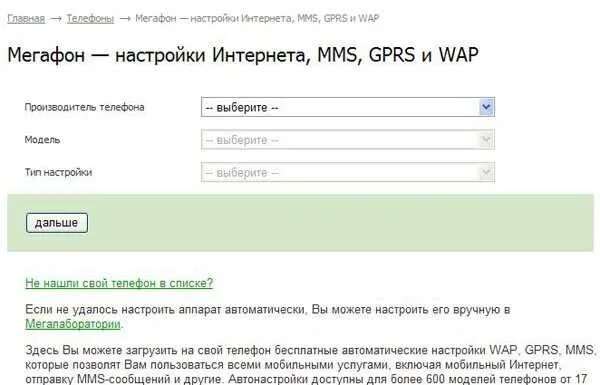Click arrow of 'Производитель телефона' combo box

[x=486, y=107]
